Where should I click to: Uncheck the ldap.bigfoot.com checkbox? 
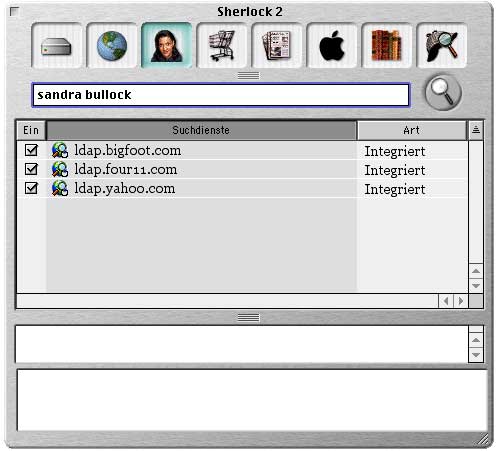[x=31, y=150]
